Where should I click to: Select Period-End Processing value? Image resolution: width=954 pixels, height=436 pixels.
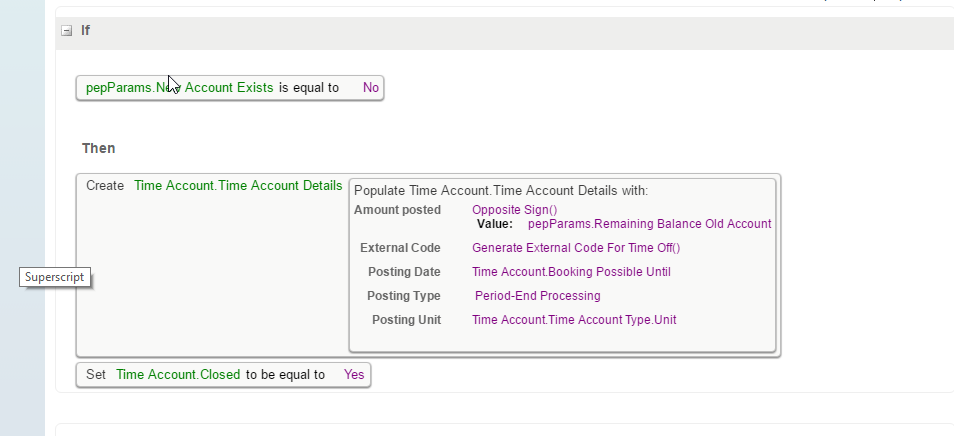(537, 296)
